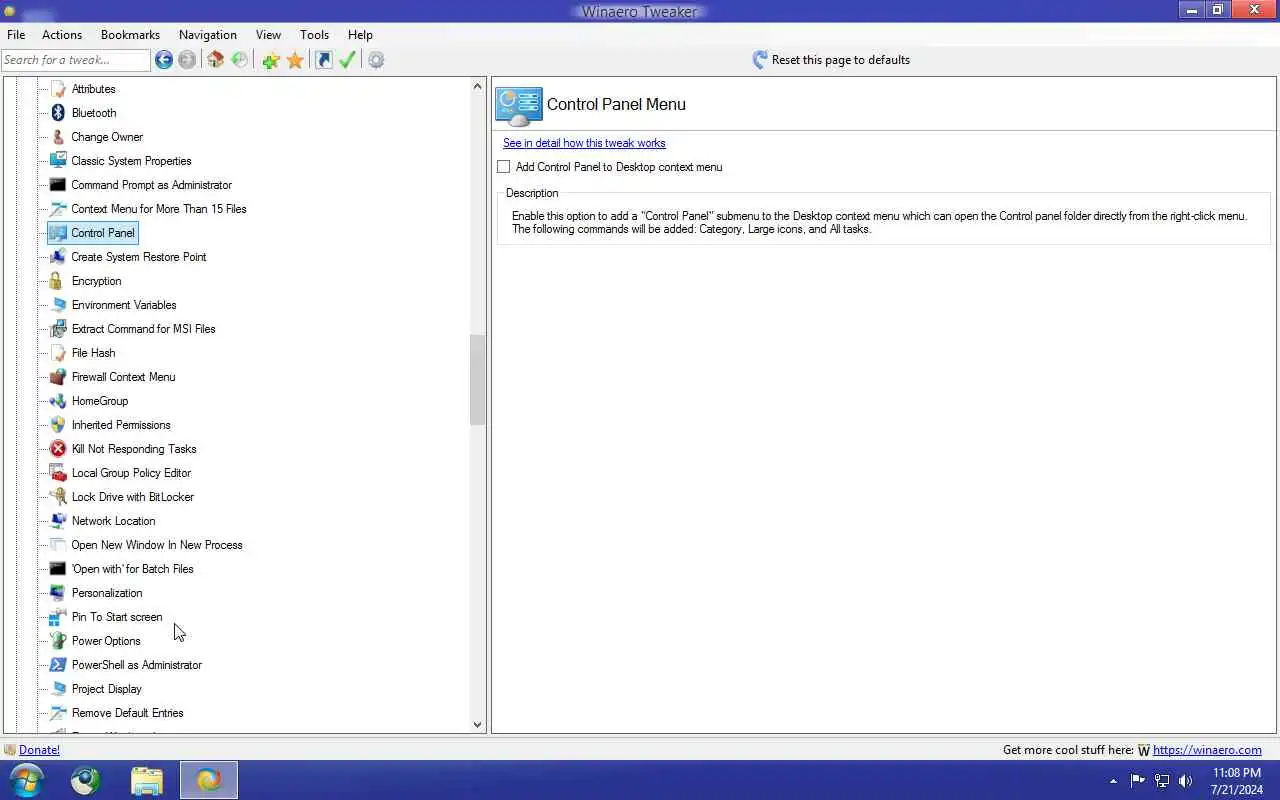Screen dimensions: 1280x800
Task: Open See in detail how this tweak works
Action: tap(584, 143)
